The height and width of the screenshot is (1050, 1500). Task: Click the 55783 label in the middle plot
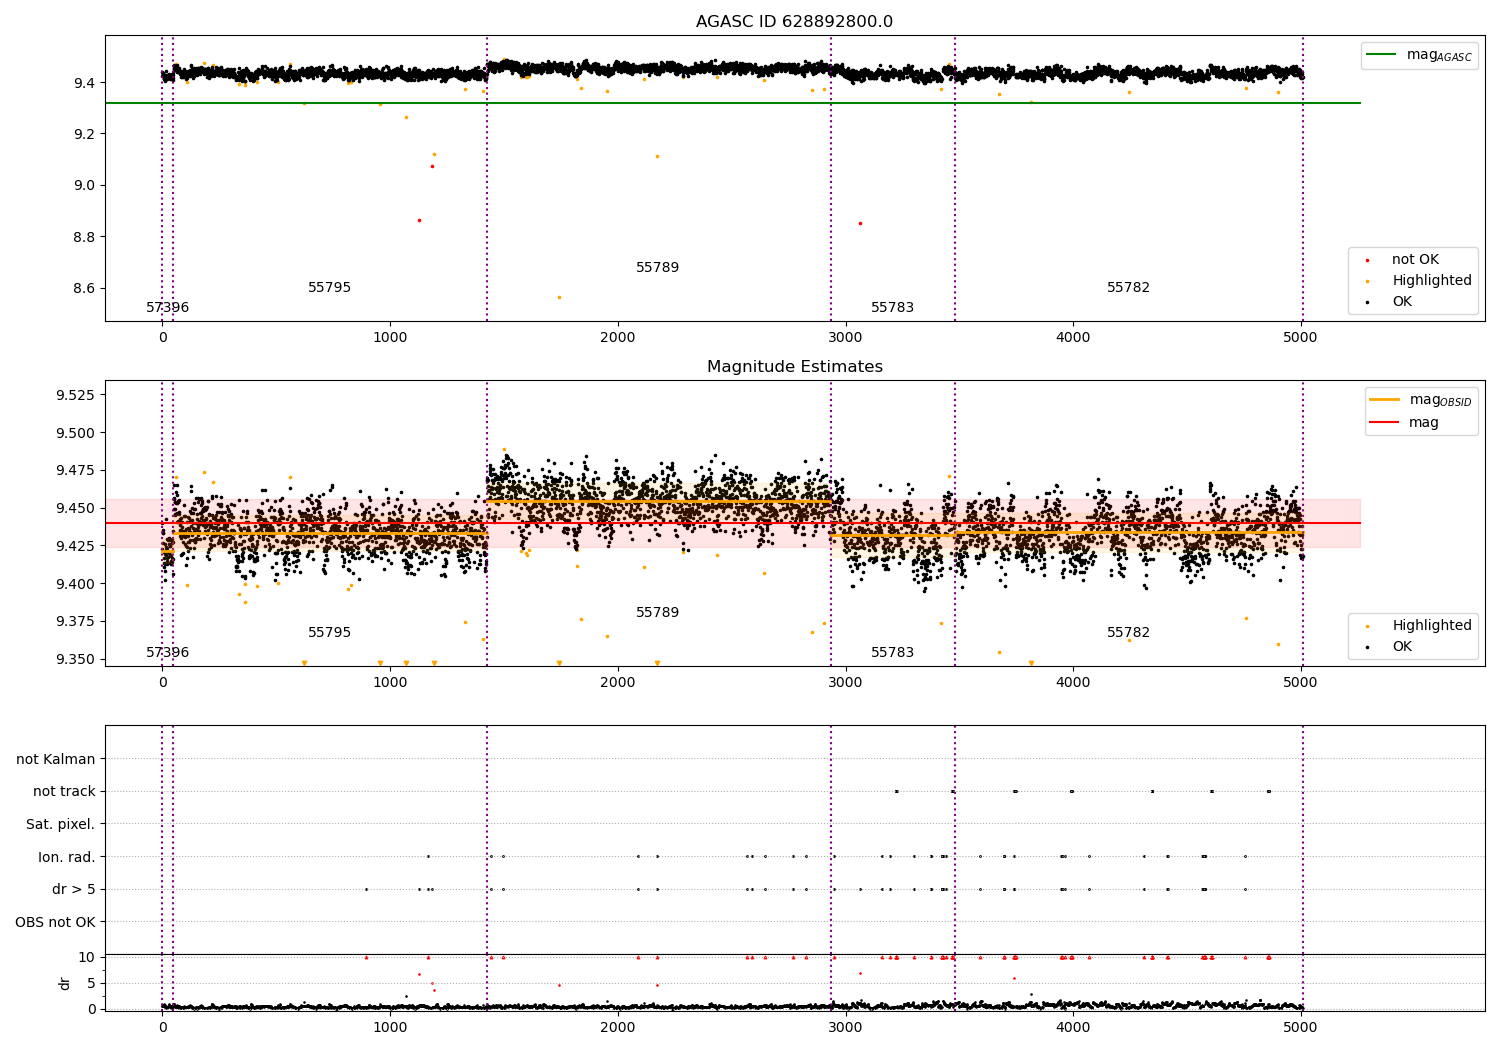(x=892, y=653)
